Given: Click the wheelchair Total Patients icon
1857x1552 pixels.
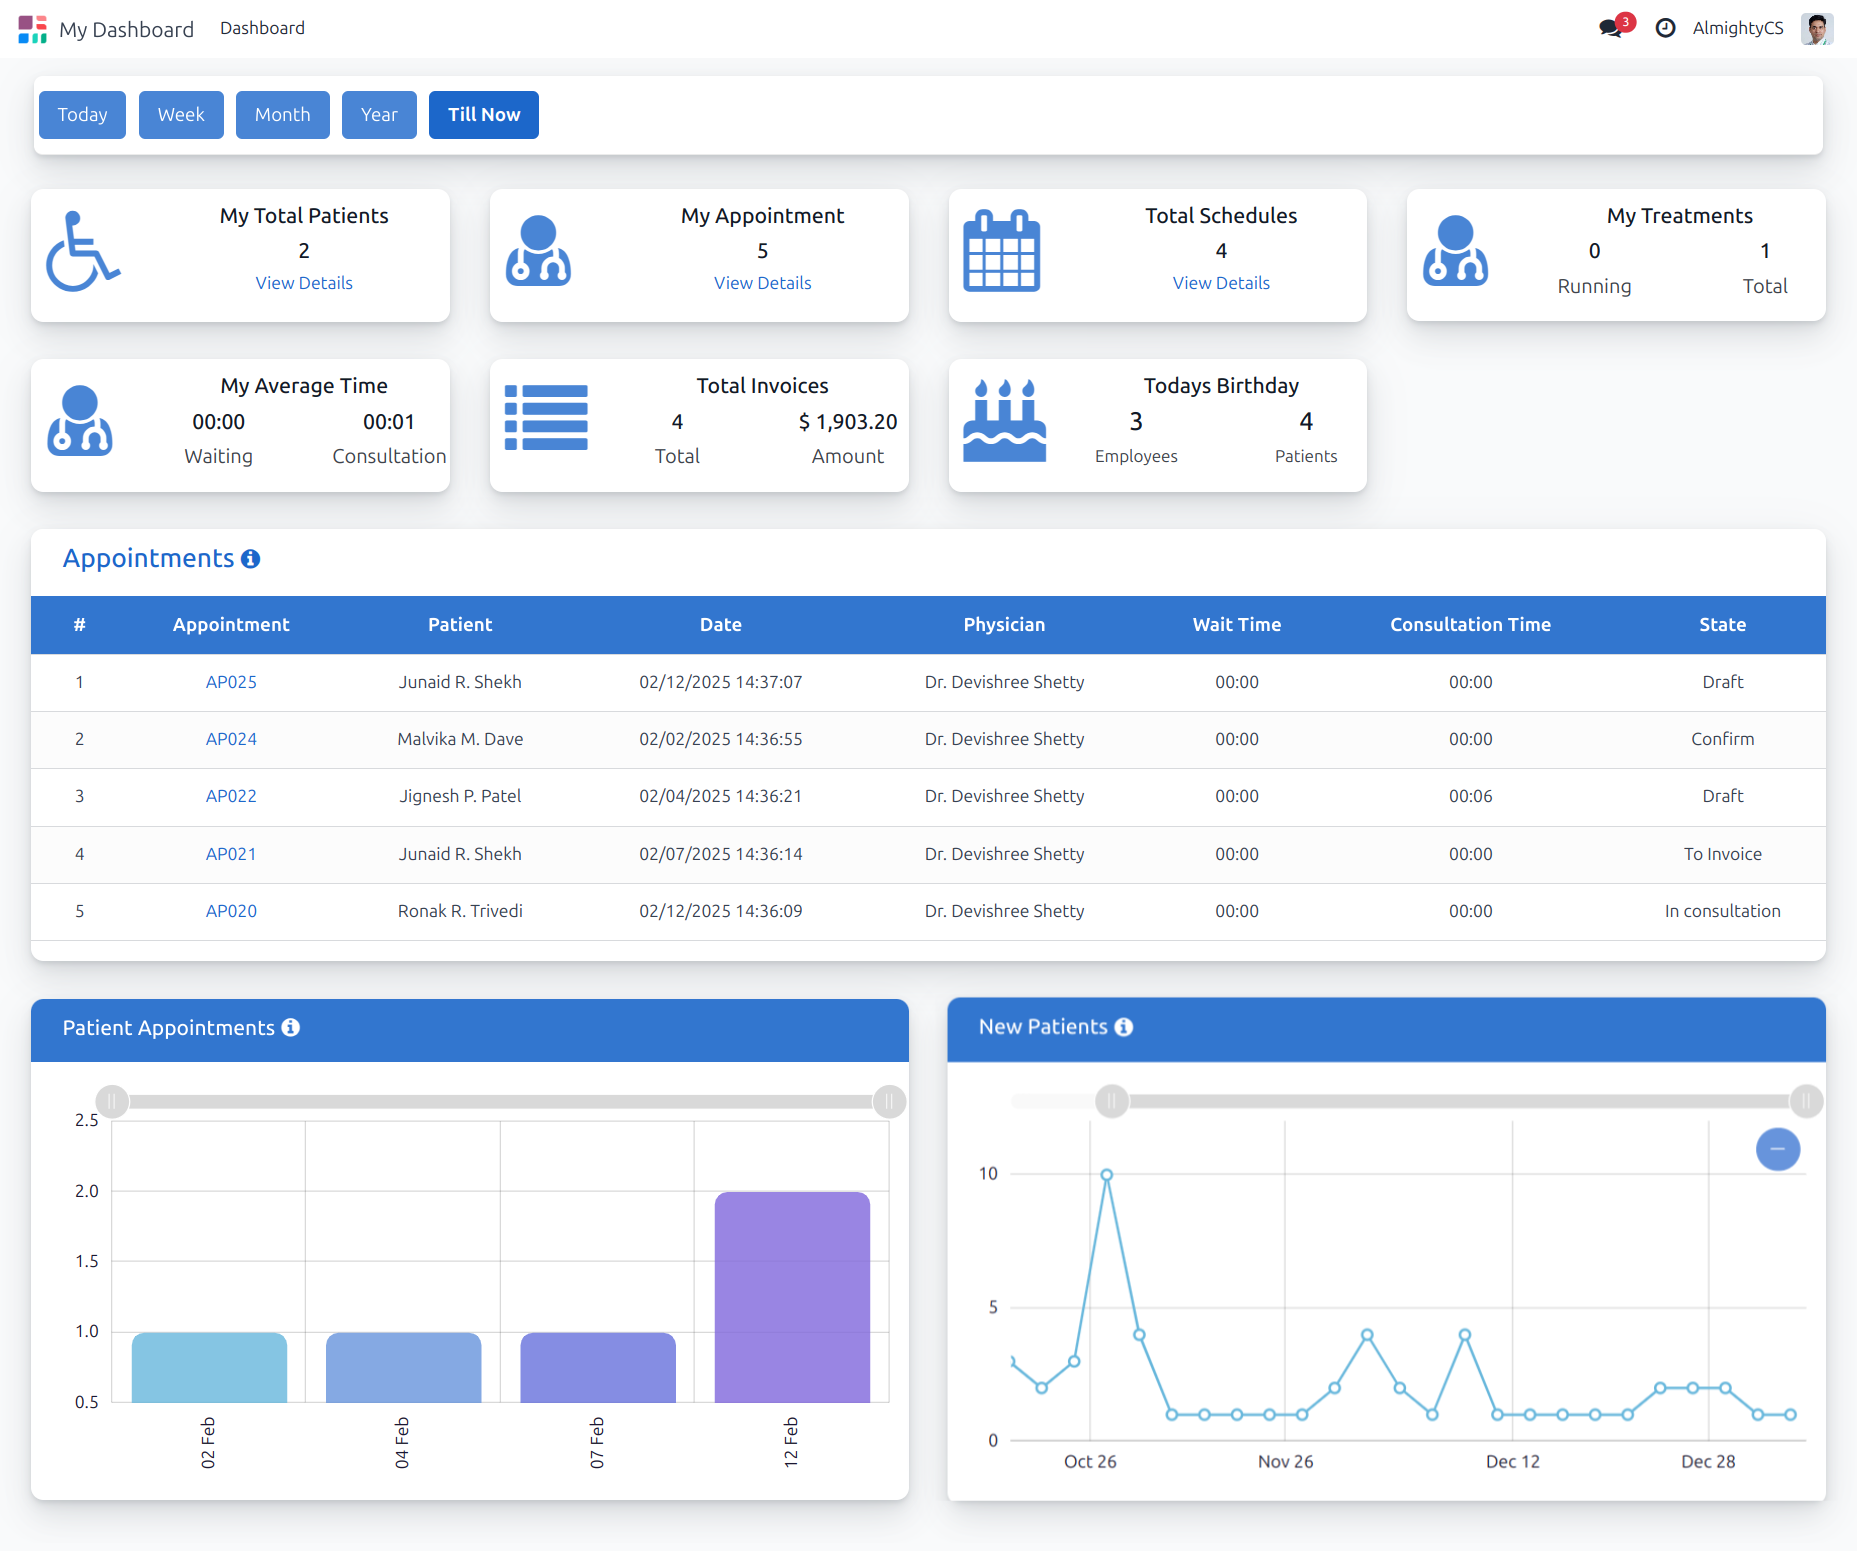Looking at the screenshot, I should pos(83,251).
